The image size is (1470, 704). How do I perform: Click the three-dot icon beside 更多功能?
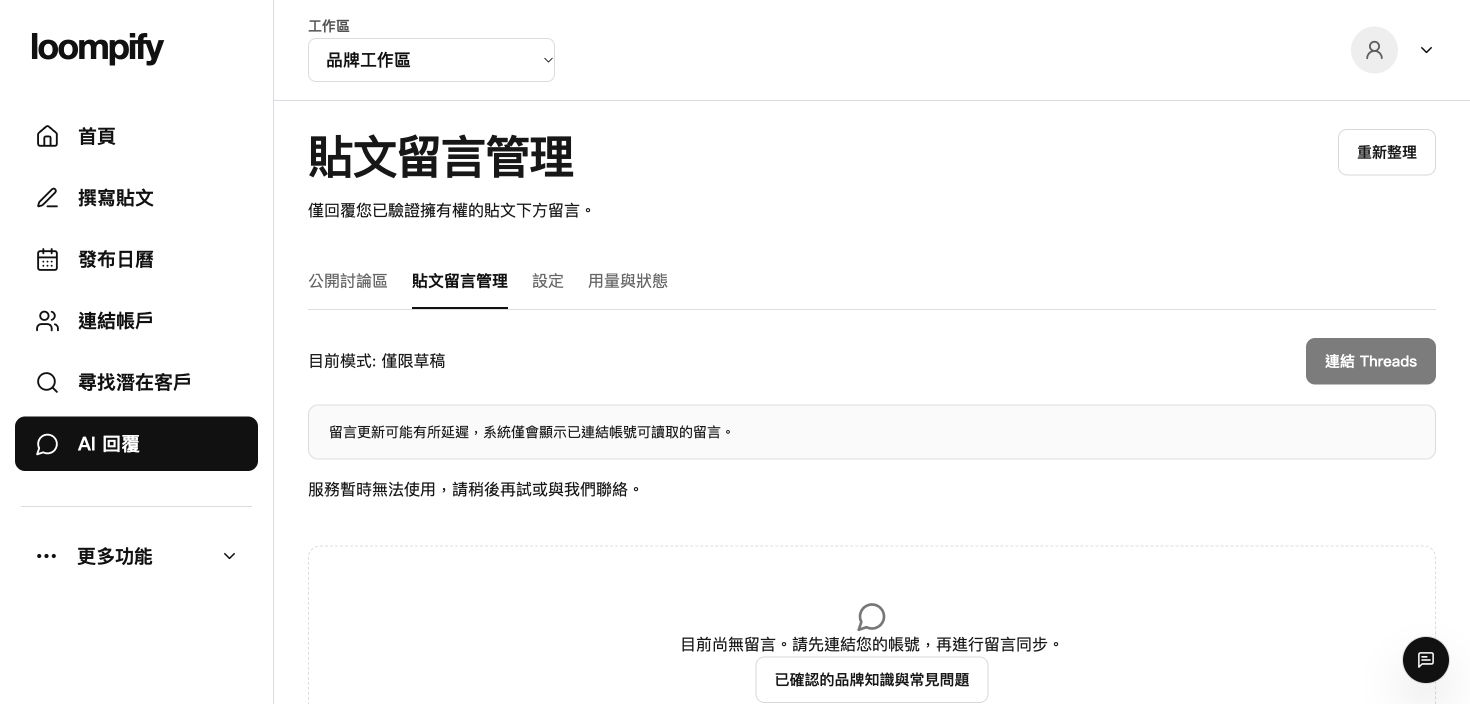(x=46, y=556)
